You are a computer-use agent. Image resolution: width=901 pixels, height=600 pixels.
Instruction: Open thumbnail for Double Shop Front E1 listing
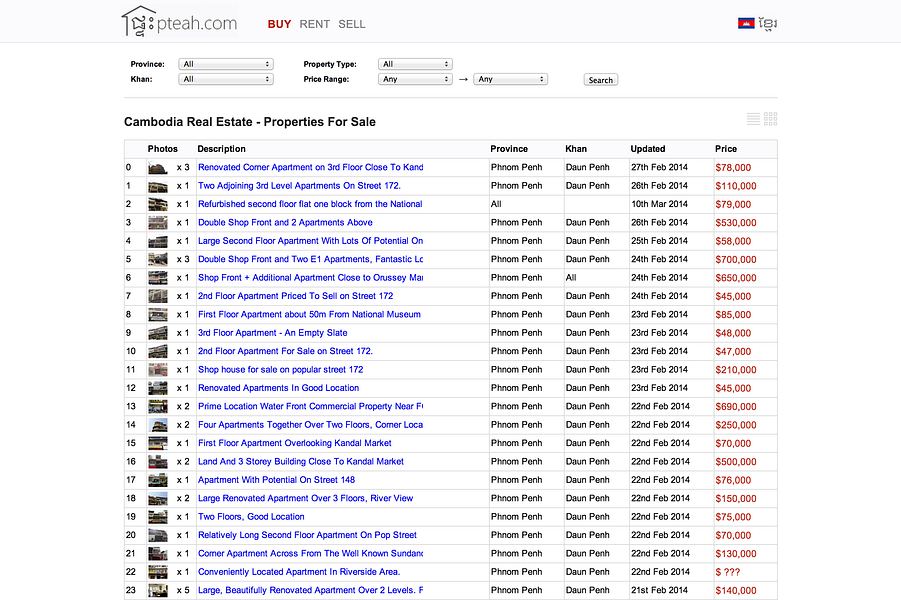pos(157,260)
